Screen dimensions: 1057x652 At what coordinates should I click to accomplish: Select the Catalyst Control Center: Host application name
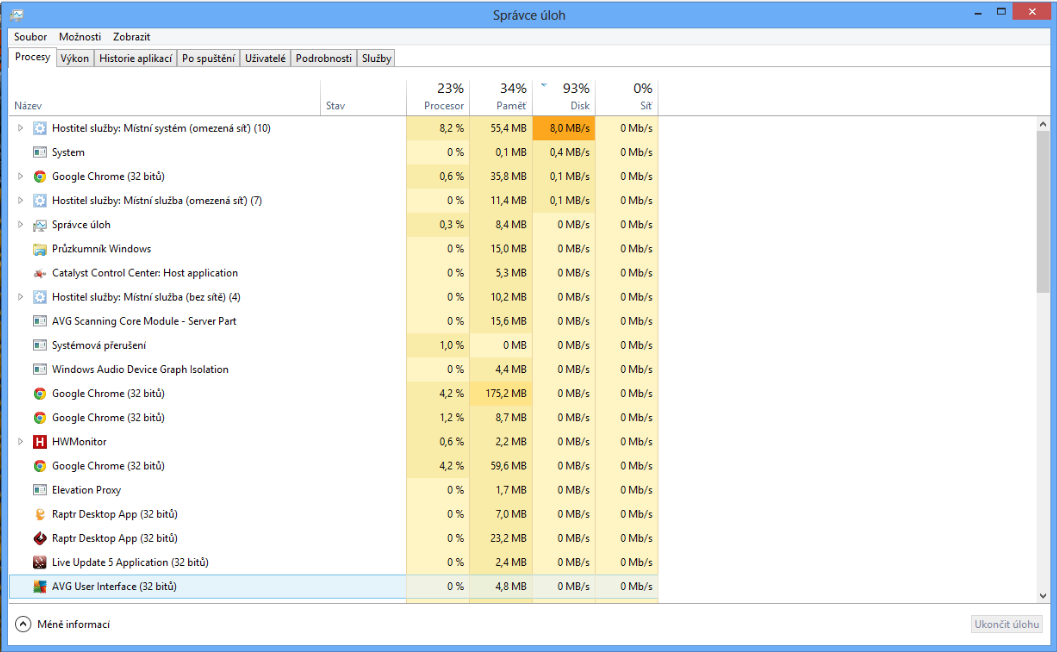point(145,273)
